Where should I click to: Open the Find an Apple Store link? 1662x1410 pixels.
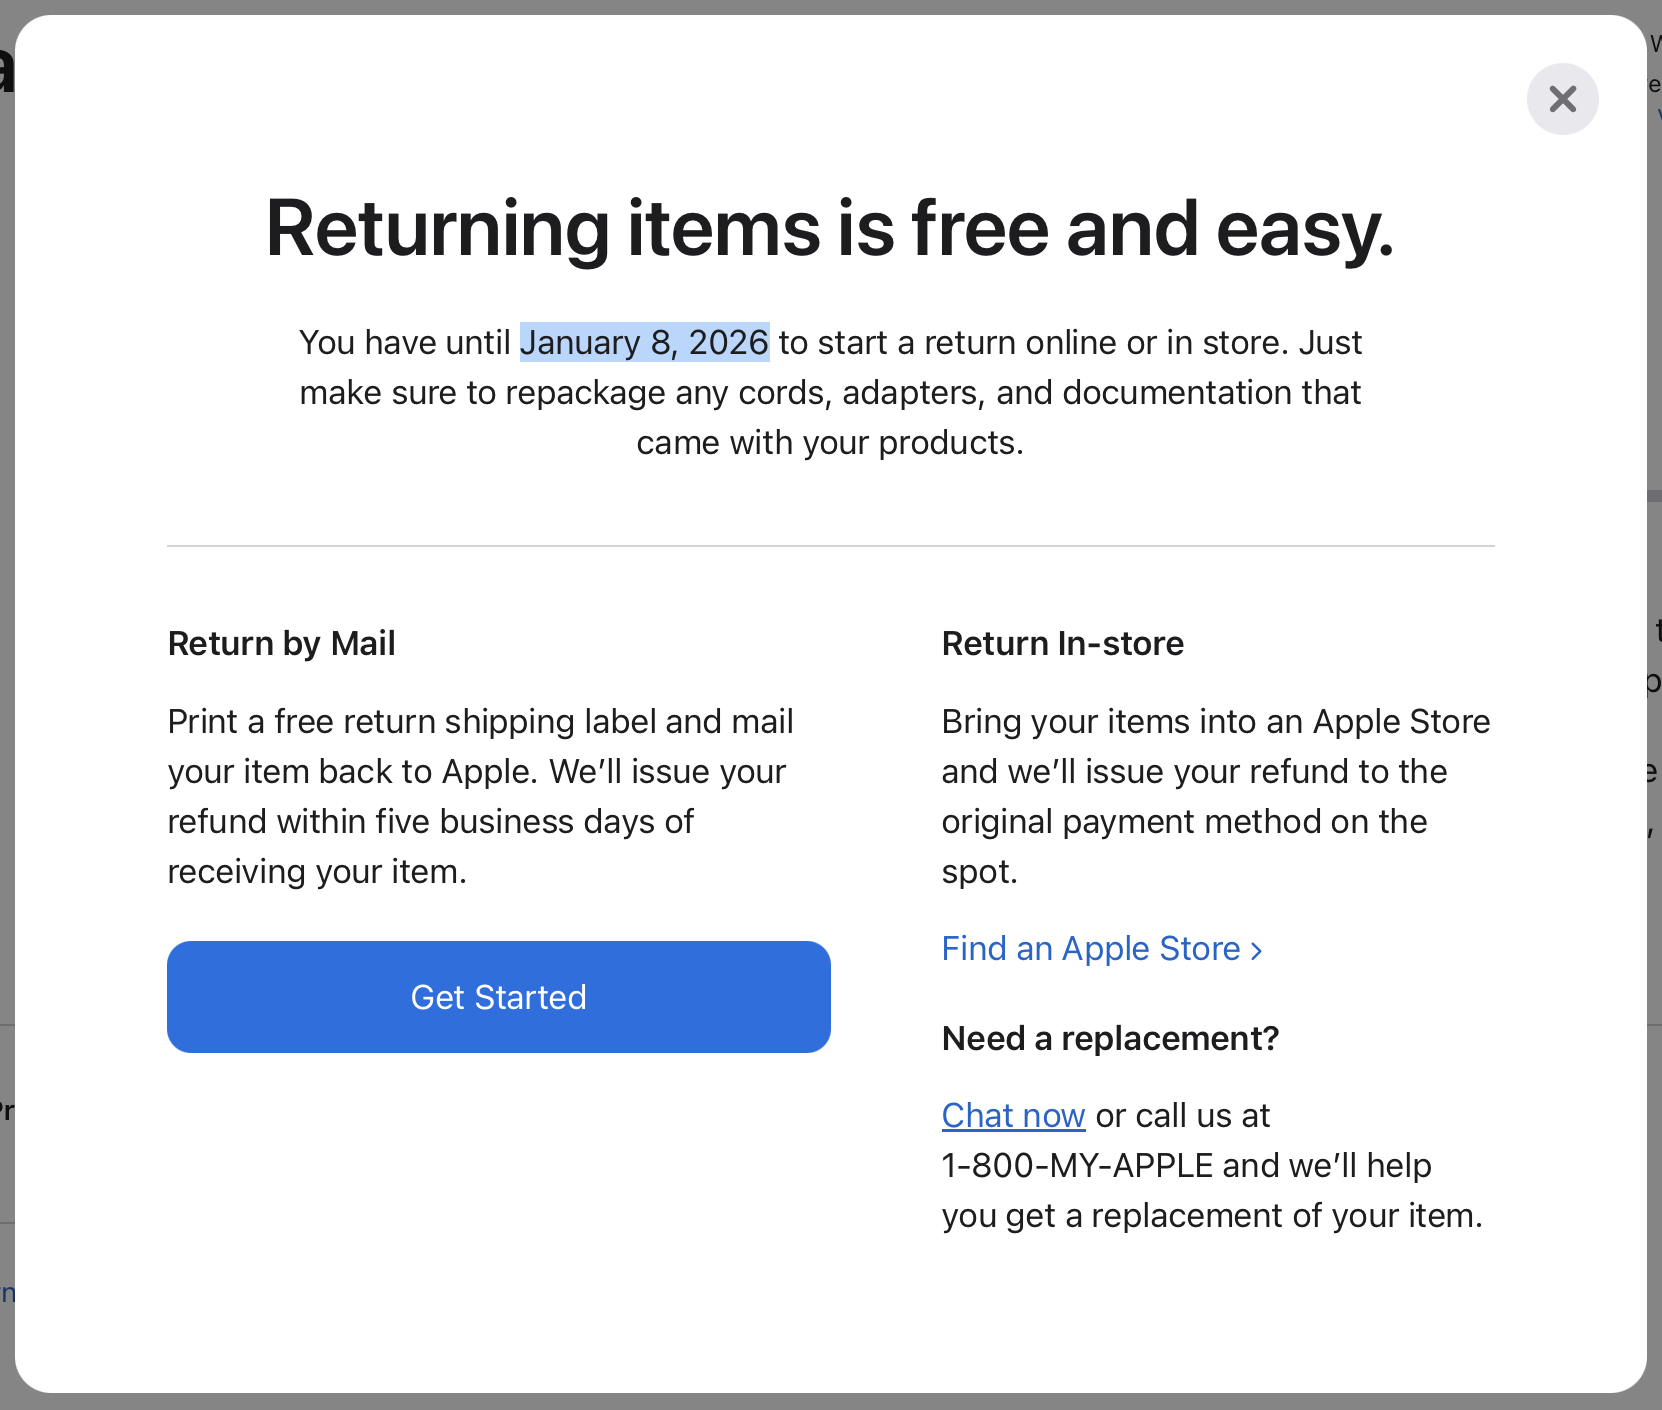pyautogui.click(x=1090, y=948)
